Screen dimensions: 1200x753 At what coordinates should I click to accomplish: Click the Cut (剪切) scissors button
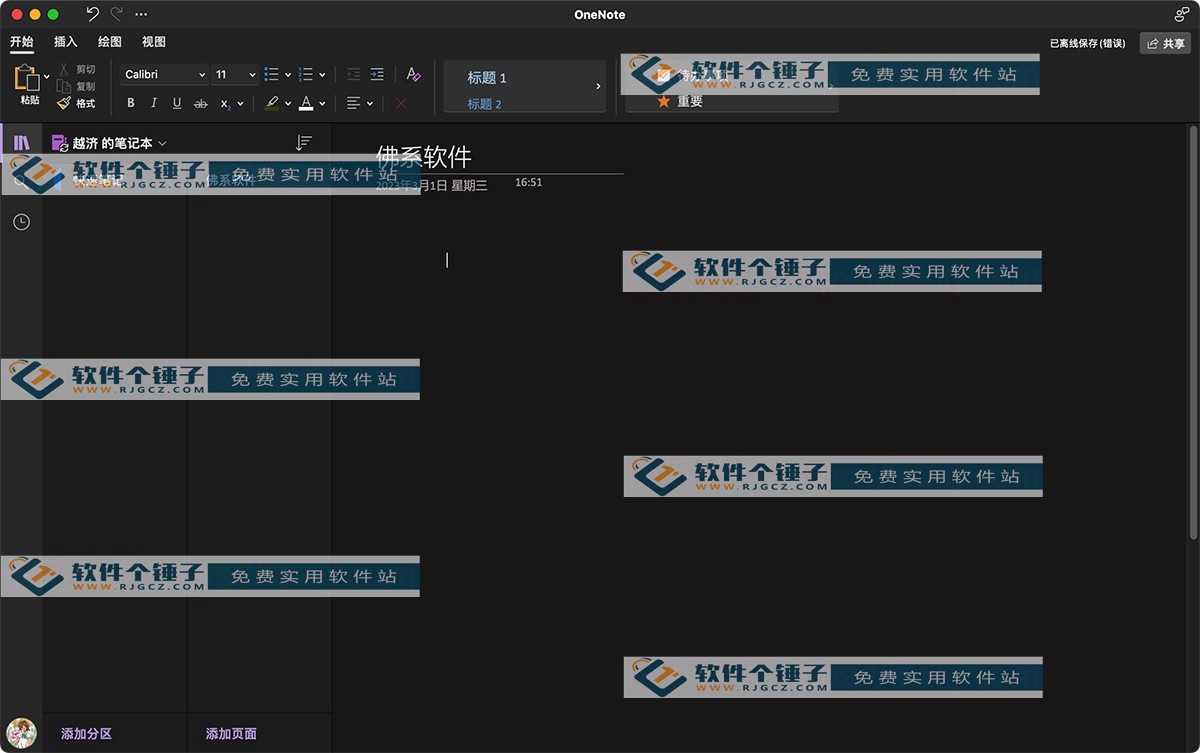tap(76, 69)
